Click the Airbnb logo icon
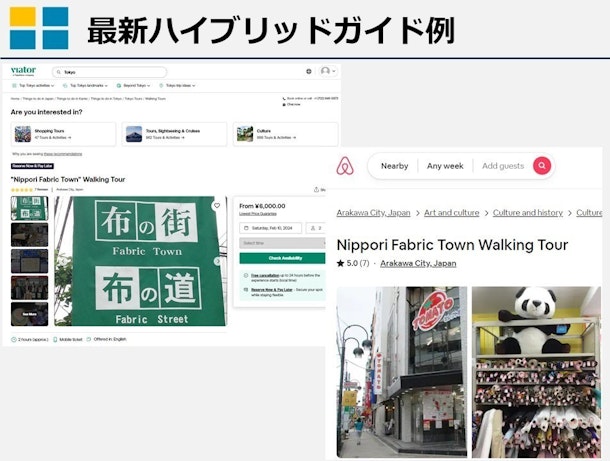The height and width of the screenshot is (461, 610). point(346,166)
